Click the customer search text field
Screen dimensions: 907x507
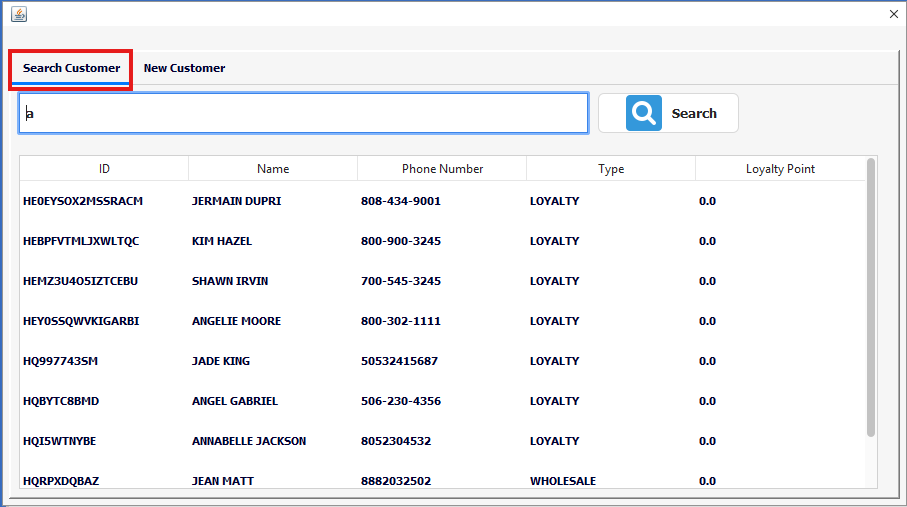click(x=303, y=113)
